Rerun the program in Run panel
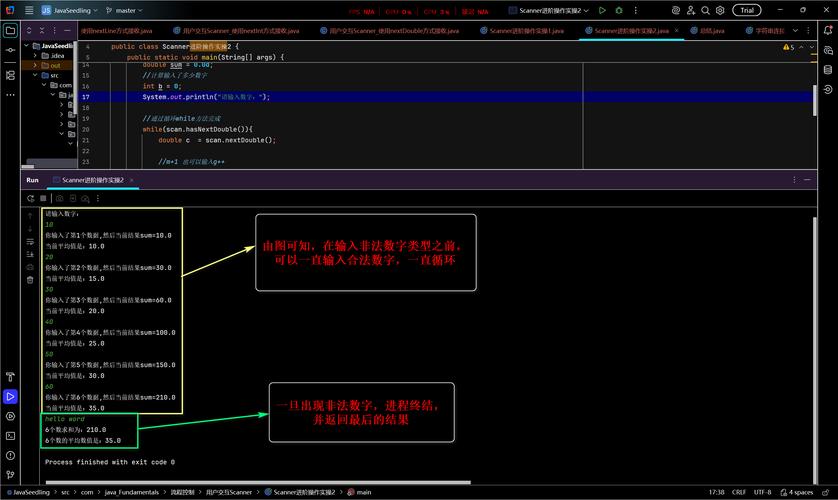 click(30, 198)
